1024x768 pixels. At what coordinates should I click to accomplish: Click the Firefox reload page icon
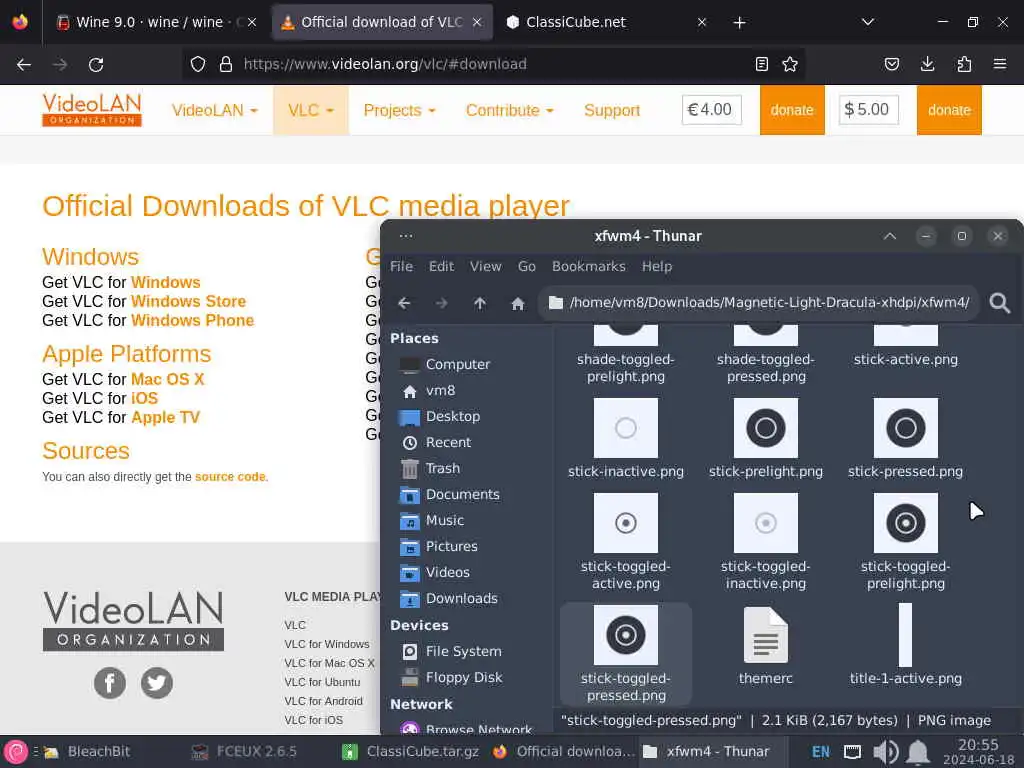96,65
